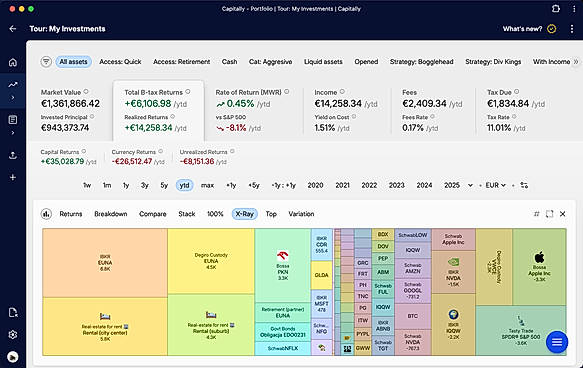Click the hash grid icon in chart header
Viewport: 583px width, 368px height.
[536, 214]
